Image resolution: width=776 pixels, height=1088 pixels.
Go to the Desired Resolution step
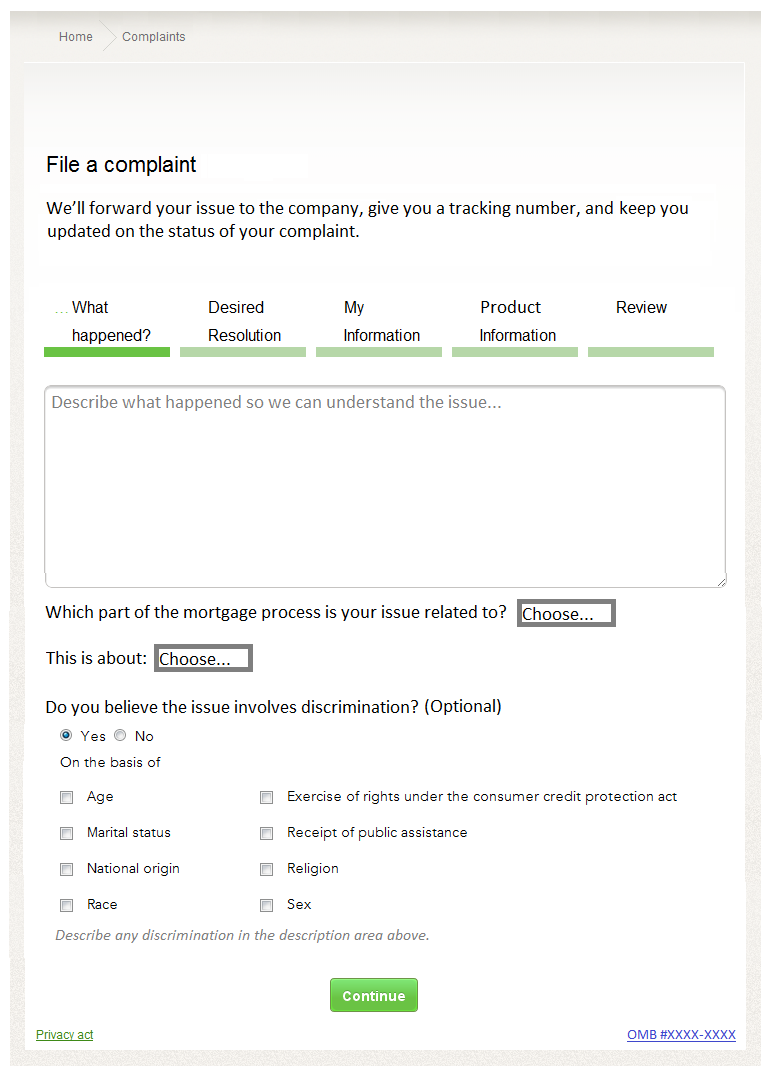pyautogui.click(x=244, y=322)
